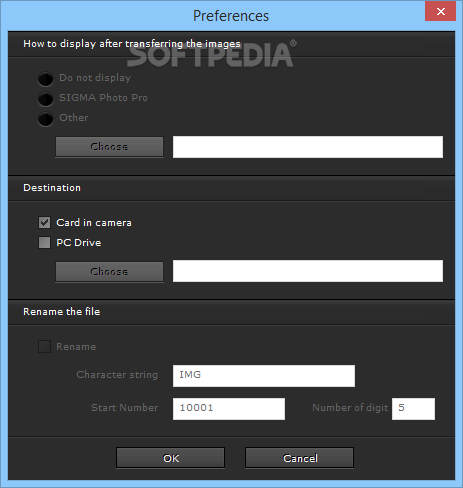463x488 pixels.
Task: Click the Character string field containing IMG
Action: point(264,376)
